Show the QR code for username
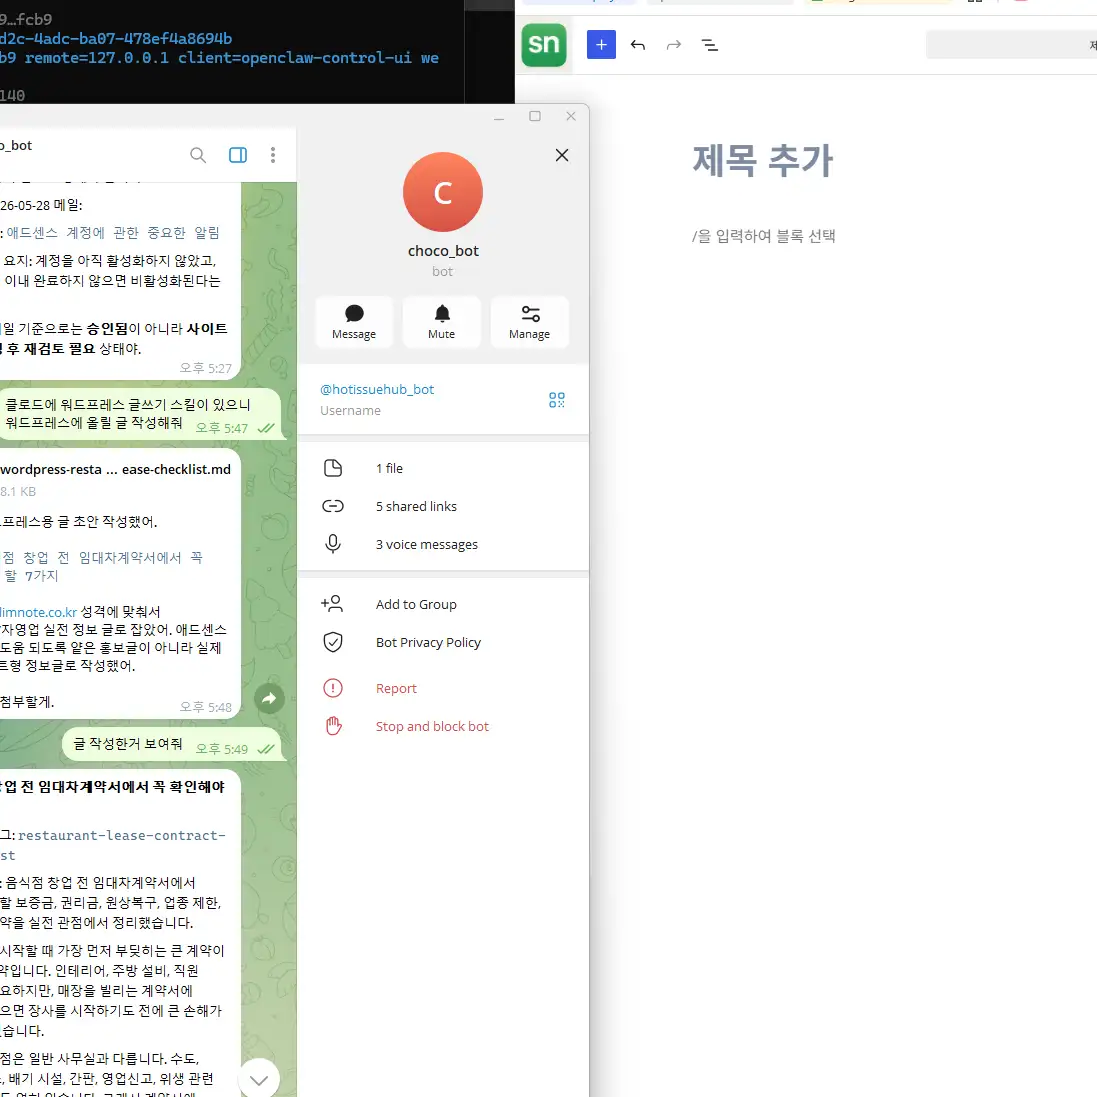The height and width of the screenshot is (1097, 1097). 557,399
